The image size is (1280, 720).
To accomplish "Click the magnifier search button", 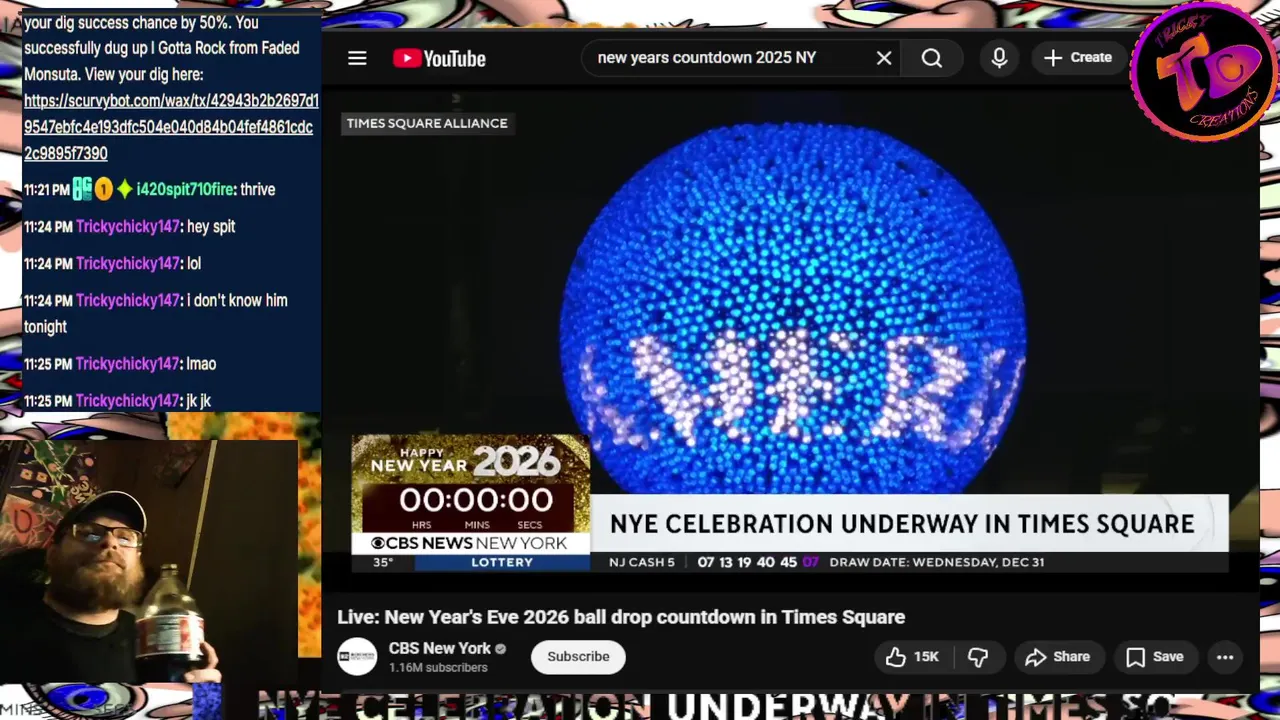I will (x=931, y=58).
